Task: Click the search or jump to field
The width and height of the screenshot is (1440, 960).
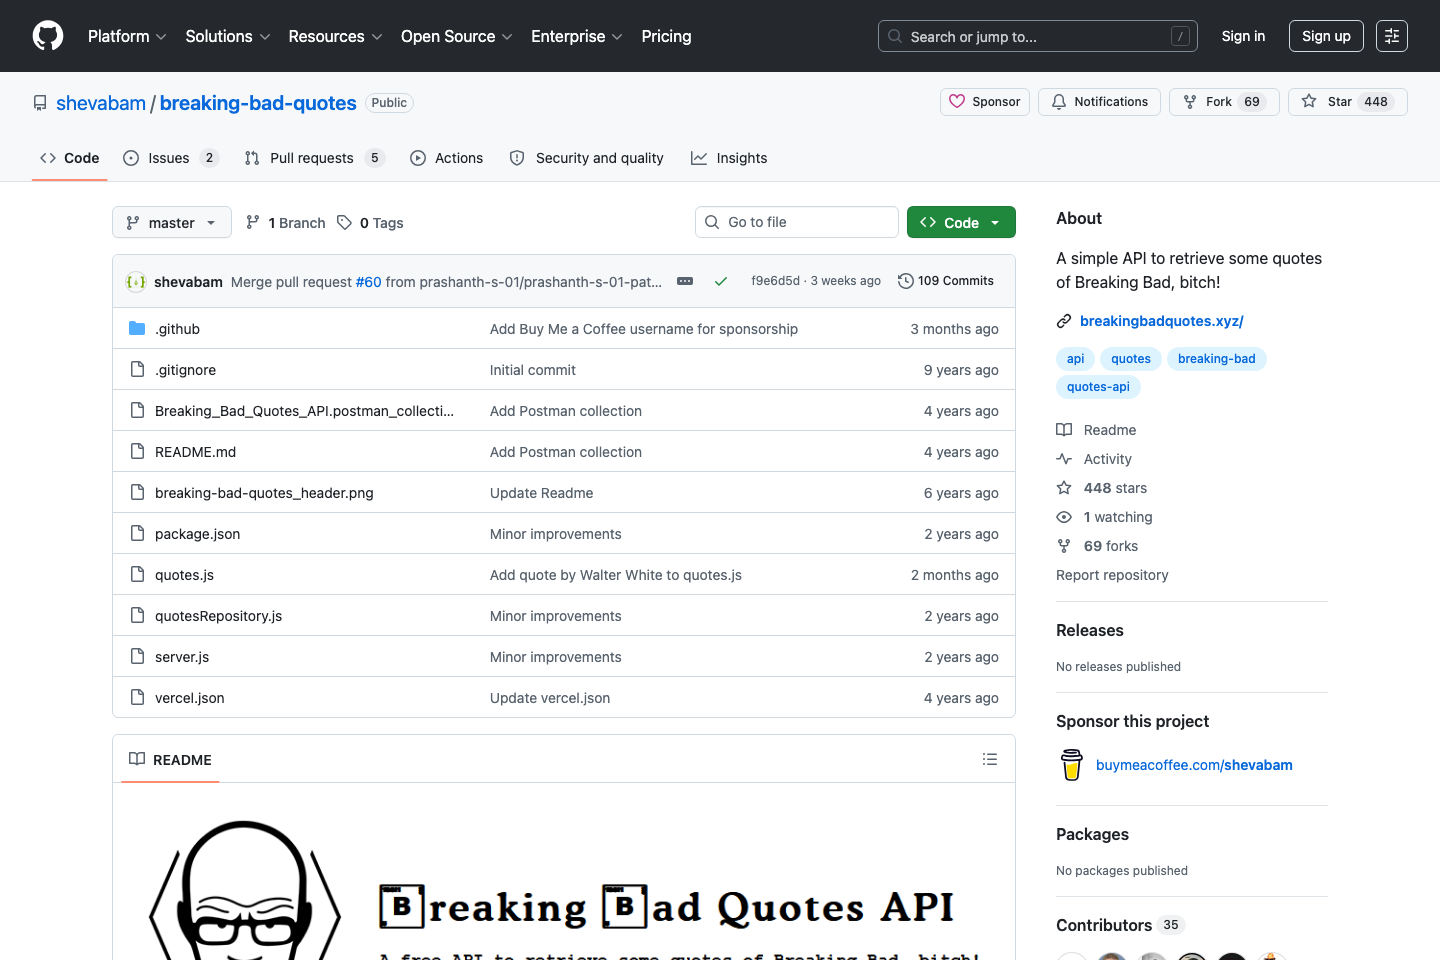Action: [1037, 36]
